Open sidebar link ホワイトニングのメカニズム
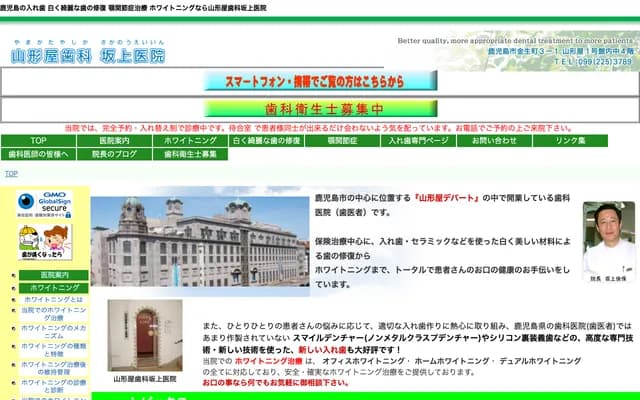 [54, 332]
